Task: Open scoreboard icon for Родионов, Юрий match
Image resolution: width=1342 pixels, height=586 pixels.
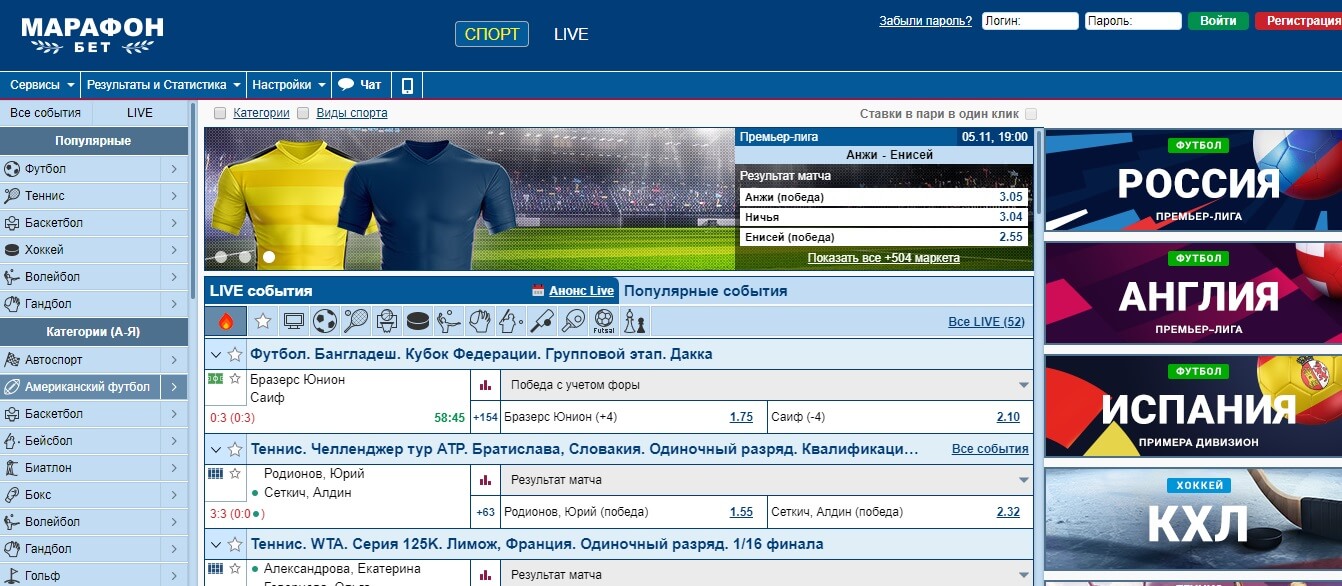Action: click(215, 474)
